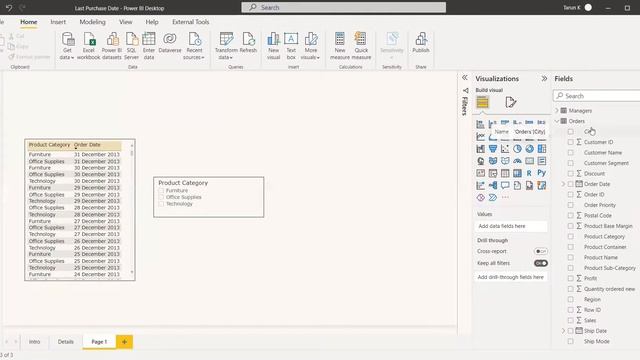Select the Build visual fields icon
This screenshot has height=360, width=640.
[x=482, y=102]
